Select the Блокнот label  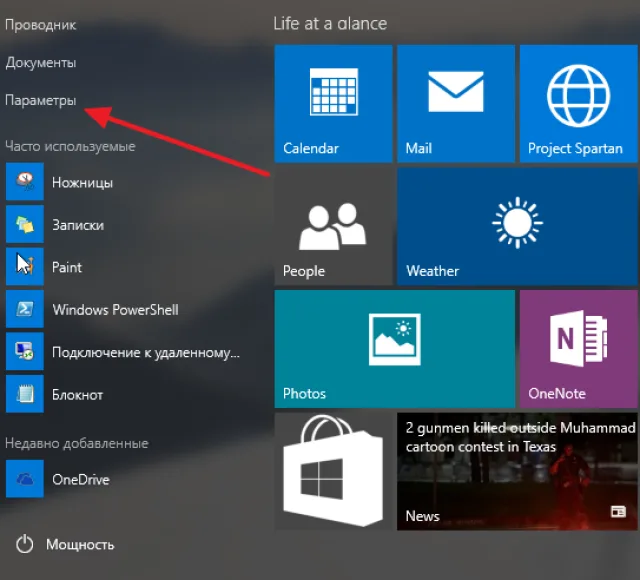[78, 395]
